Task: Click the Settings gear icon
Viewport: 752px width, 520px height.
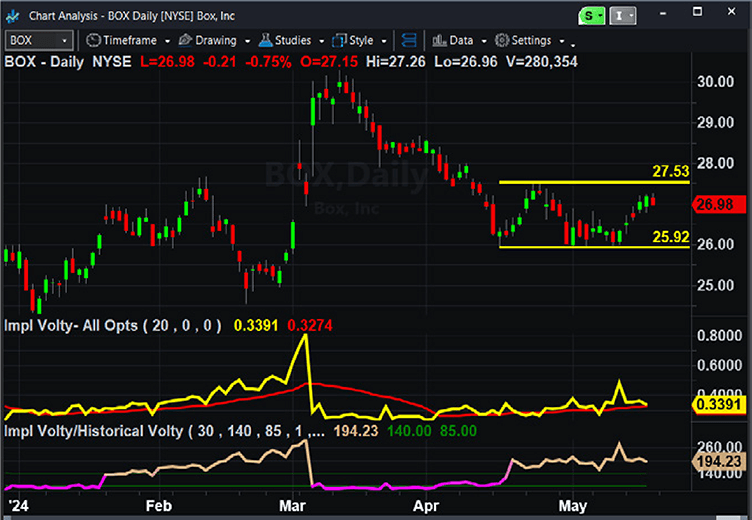Action: pos(502,41)
